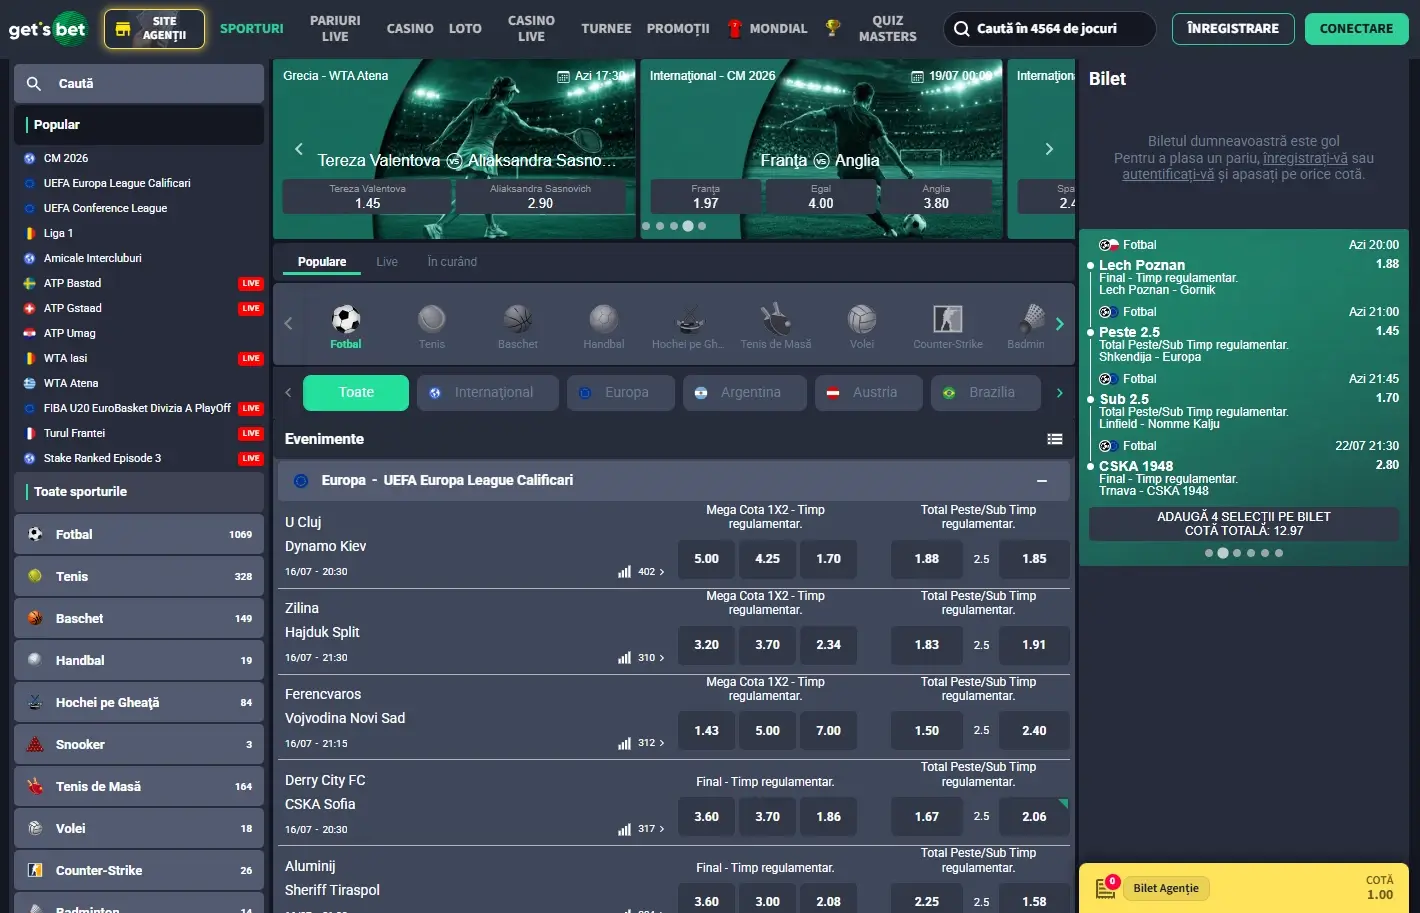
Task: Select the Hochei pe Gheață carousel icon
Action: point(690,319)
